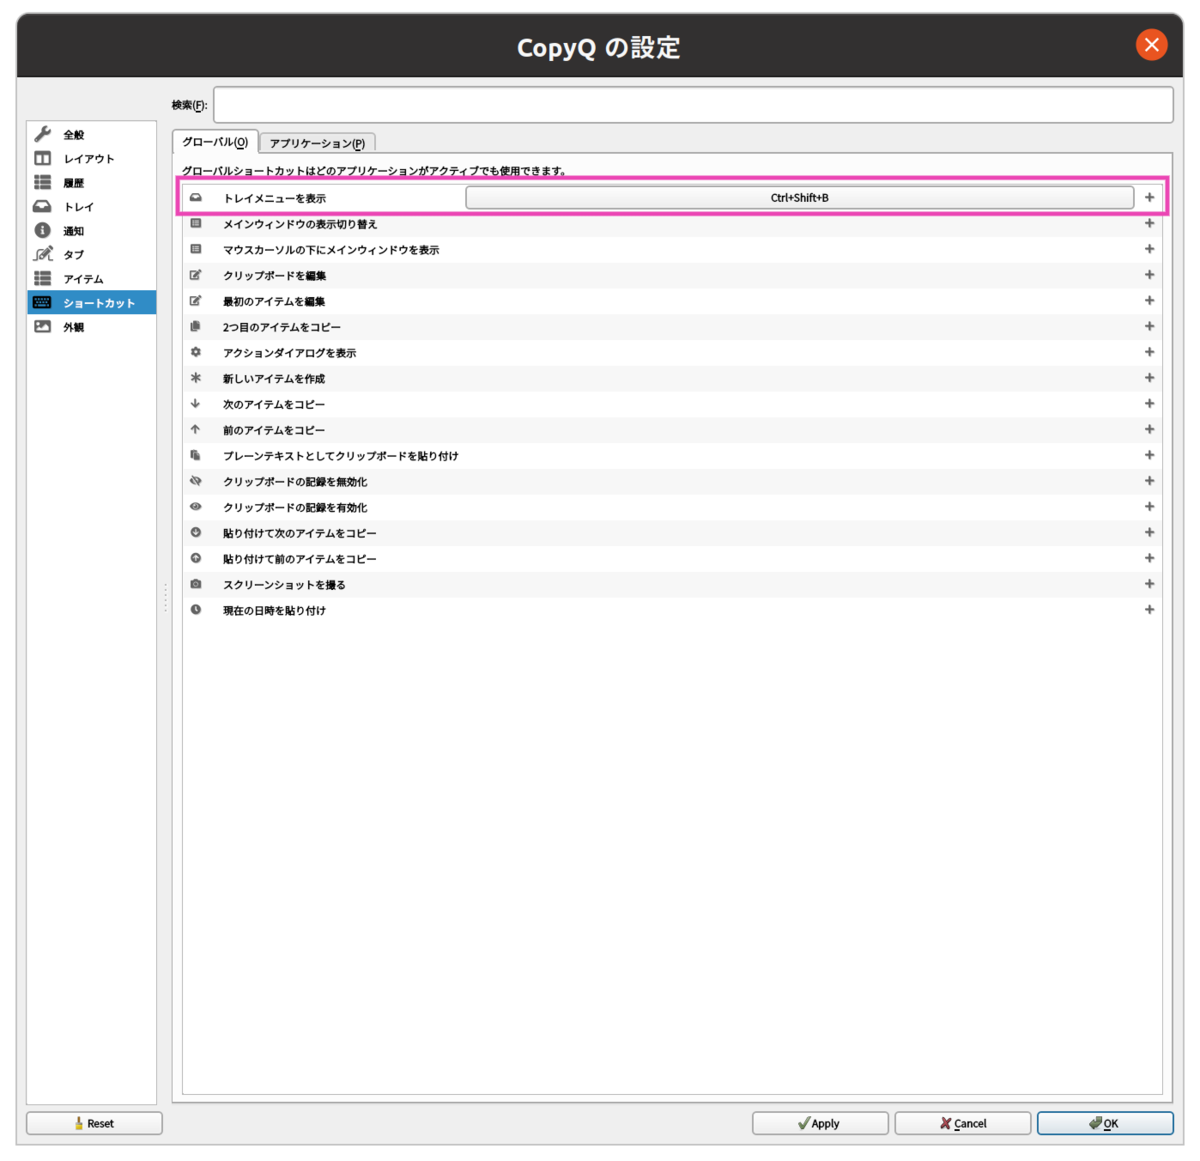
Task: Add shortcut with plus for アクションダイアログを表示
Action: coord(1149,352)
